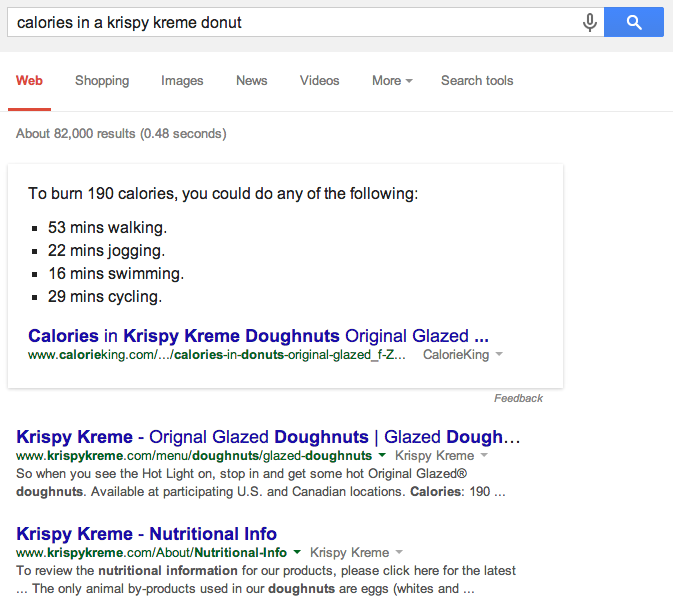This screenshot has width=673, height=612.
Task: Expand Krispy Kreme source arrow for Nutritional Info
Action: pyautogui.click(x=399, y=551)
